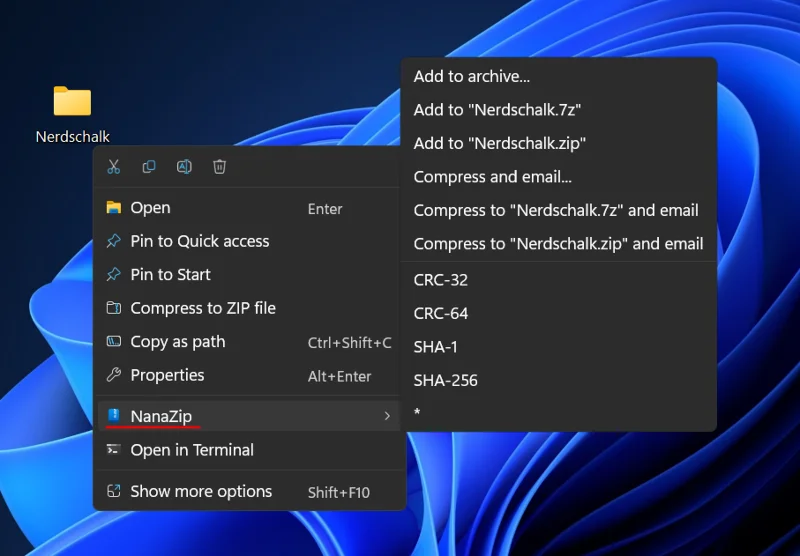Click Show more options
Image resolution: width=800 pixels, height=556 pixels.
(248, 492)
